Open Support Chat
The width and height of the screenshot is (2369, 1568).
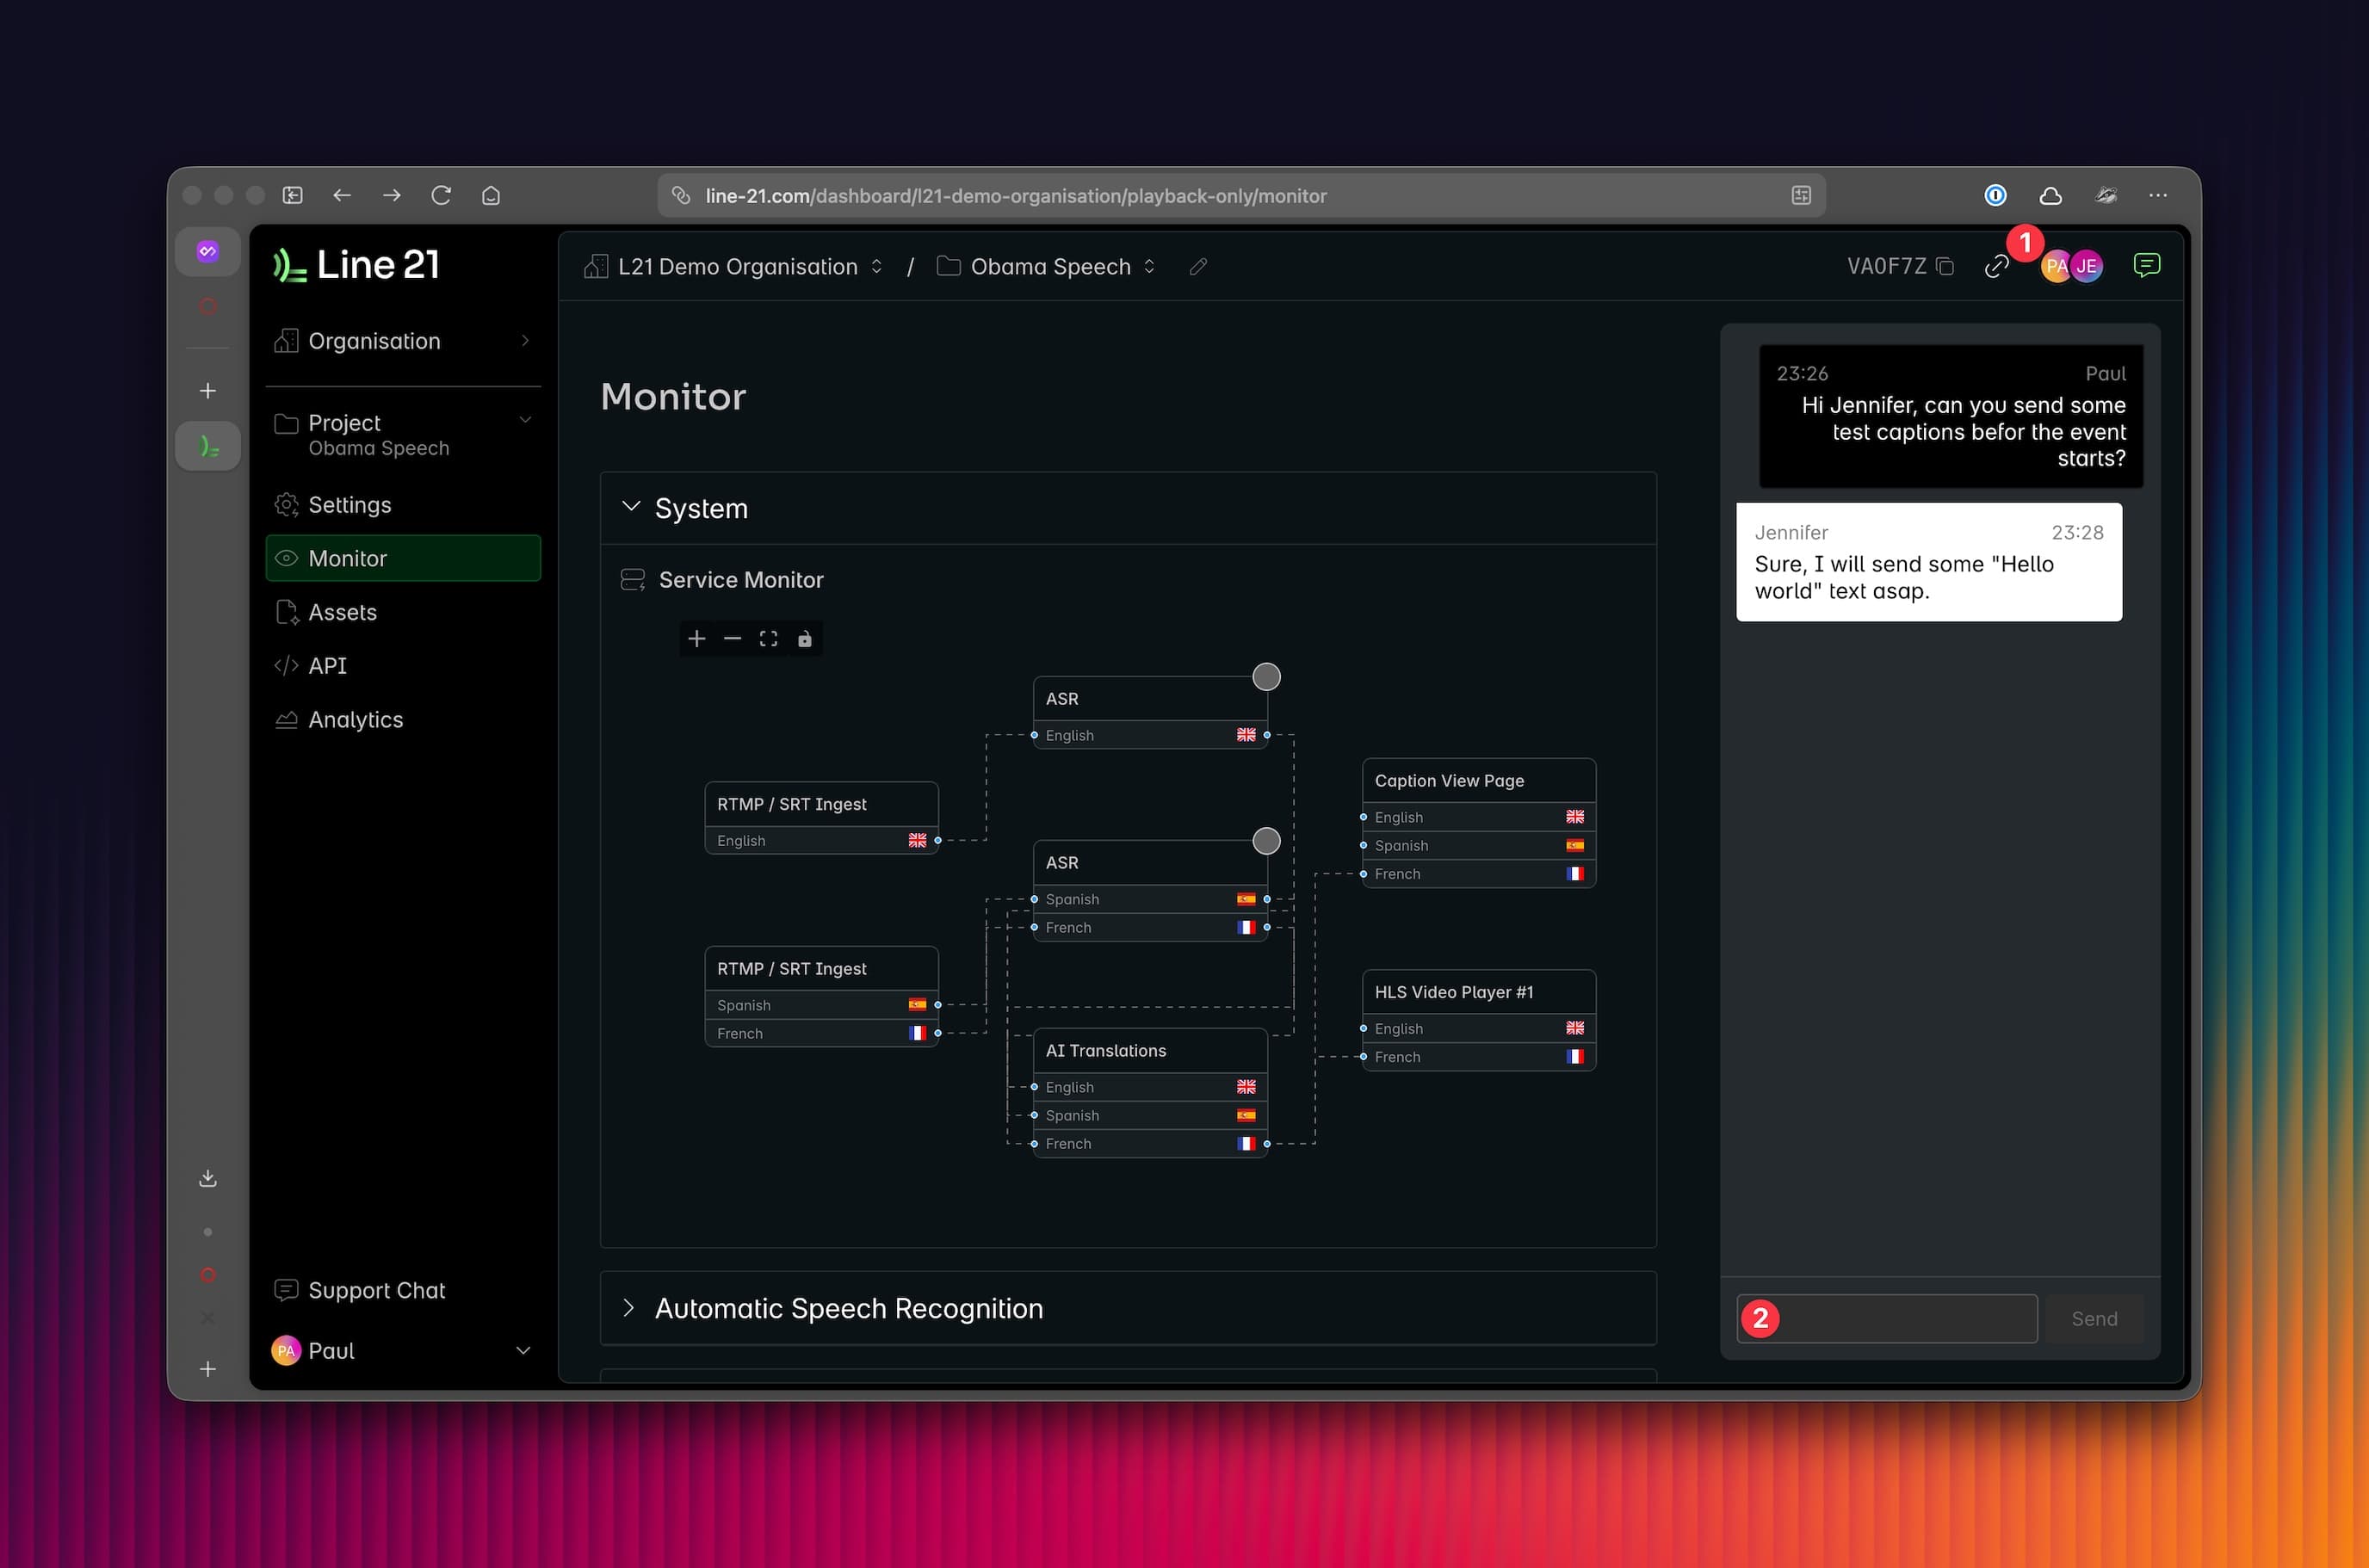pos(376,1290)
